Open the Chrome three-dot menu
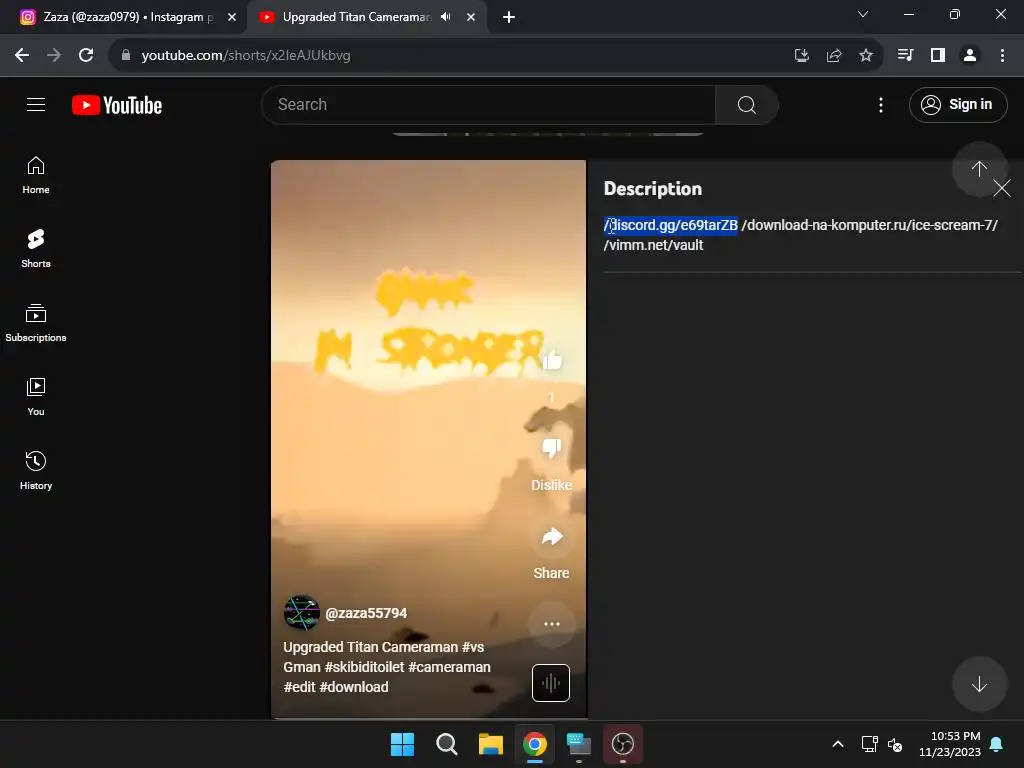The image size is (1024, 768). [1002, 56]
